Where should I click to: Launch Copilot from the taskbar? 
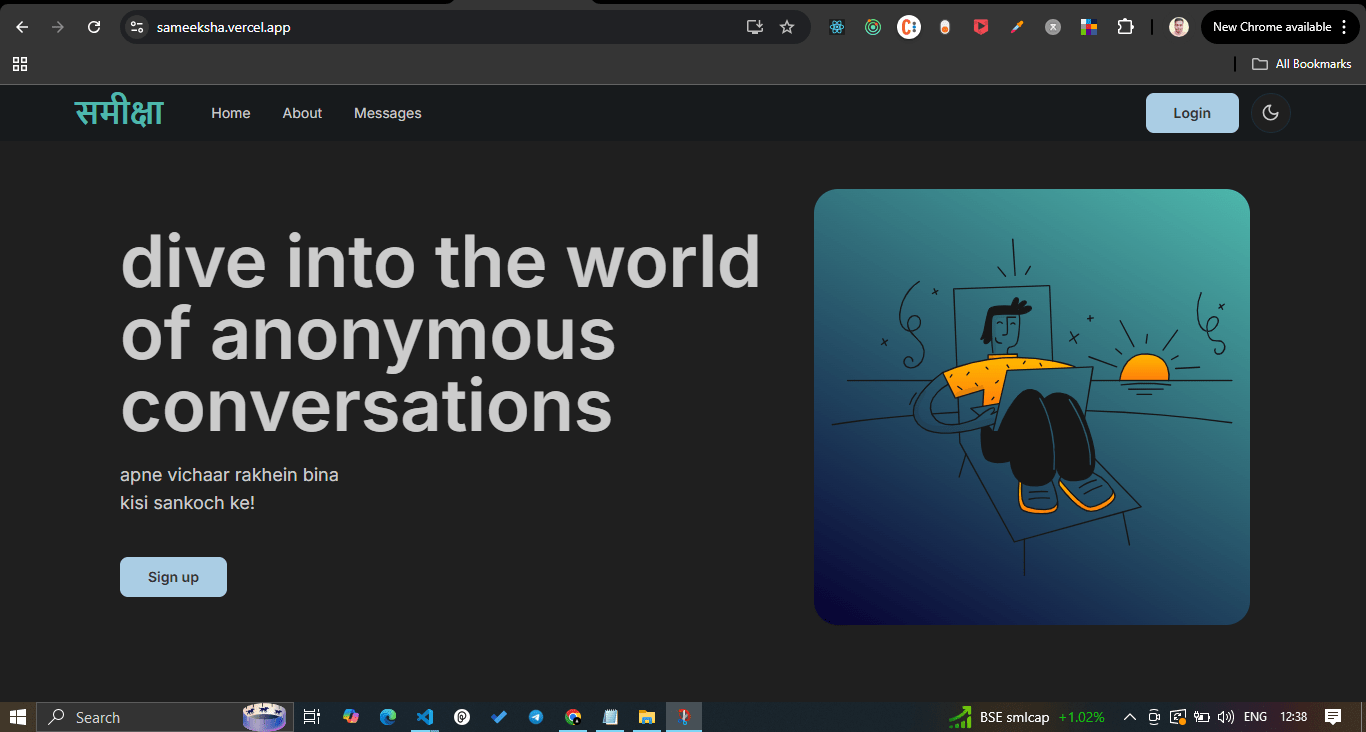351,717
